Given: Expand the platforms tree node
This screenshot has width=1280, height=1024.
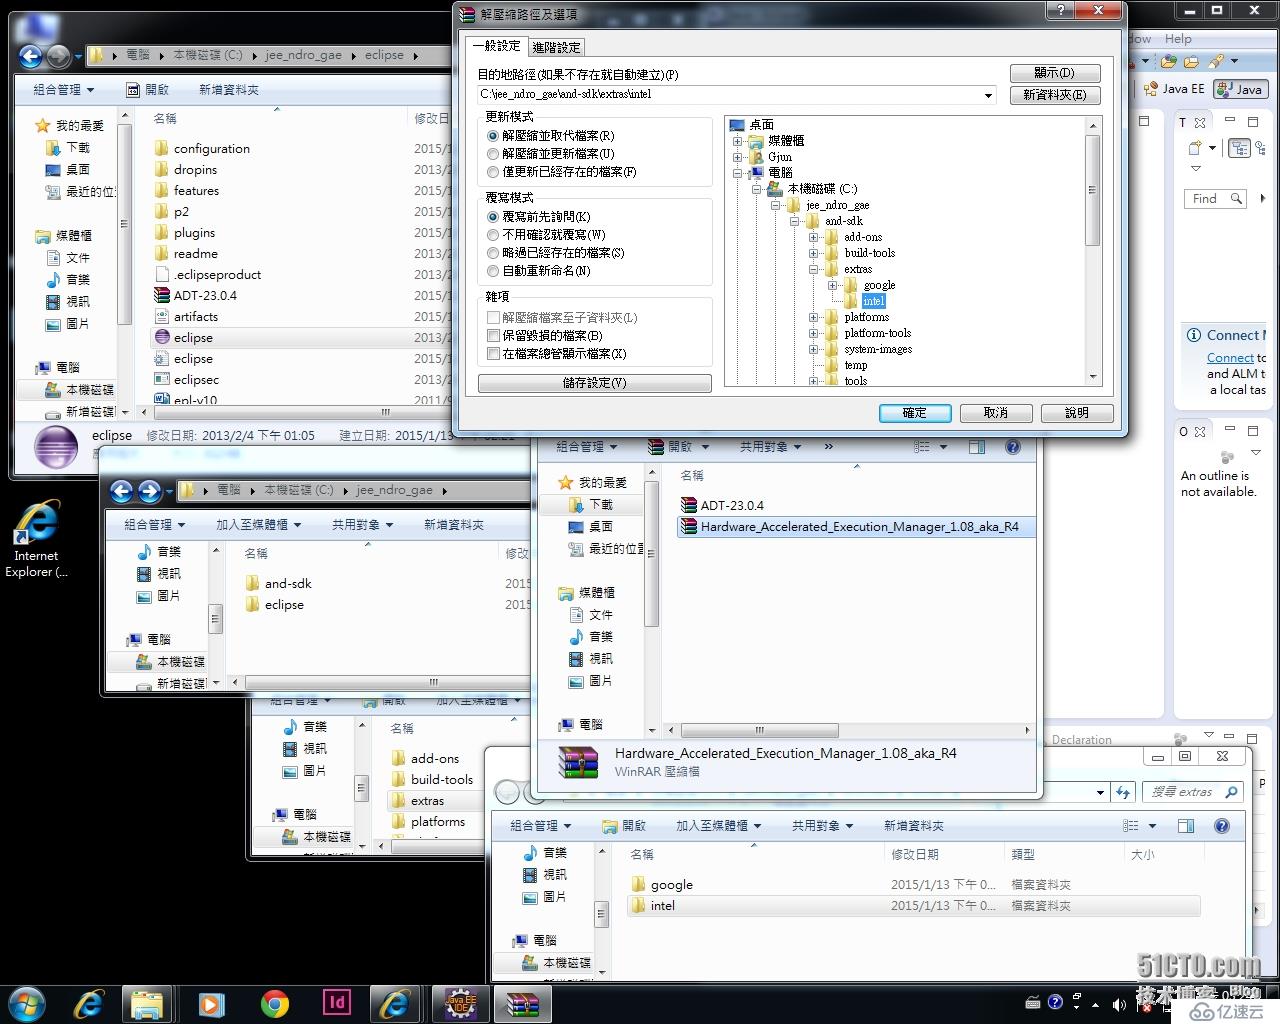Looking at the screenshot, I should (814, 317).
